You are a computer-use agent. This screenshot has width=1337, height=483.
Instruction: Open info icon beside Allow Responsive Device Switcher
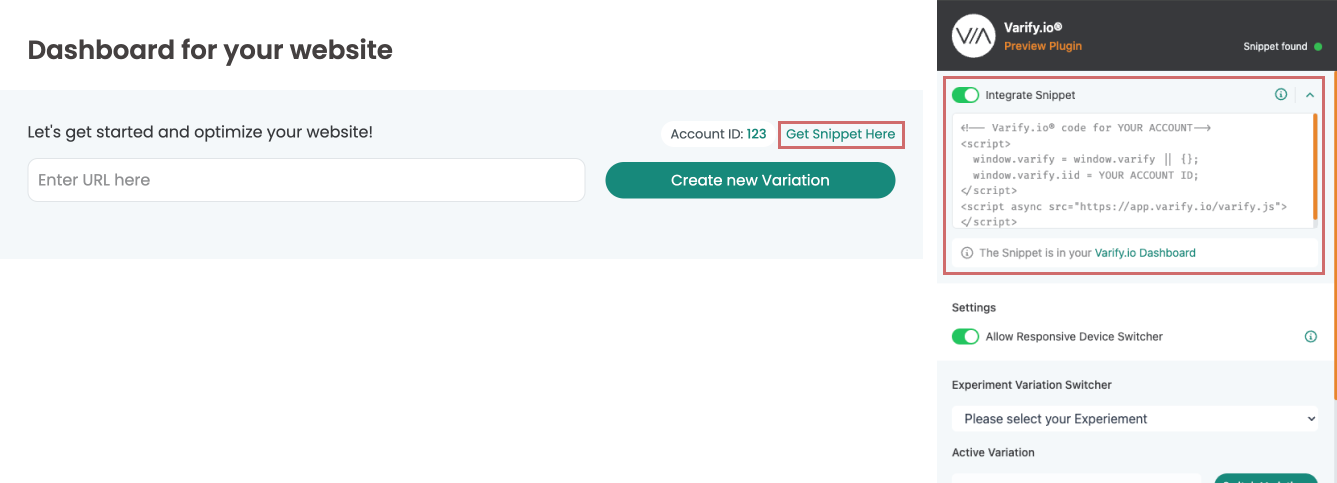(x=1311, y=337)
